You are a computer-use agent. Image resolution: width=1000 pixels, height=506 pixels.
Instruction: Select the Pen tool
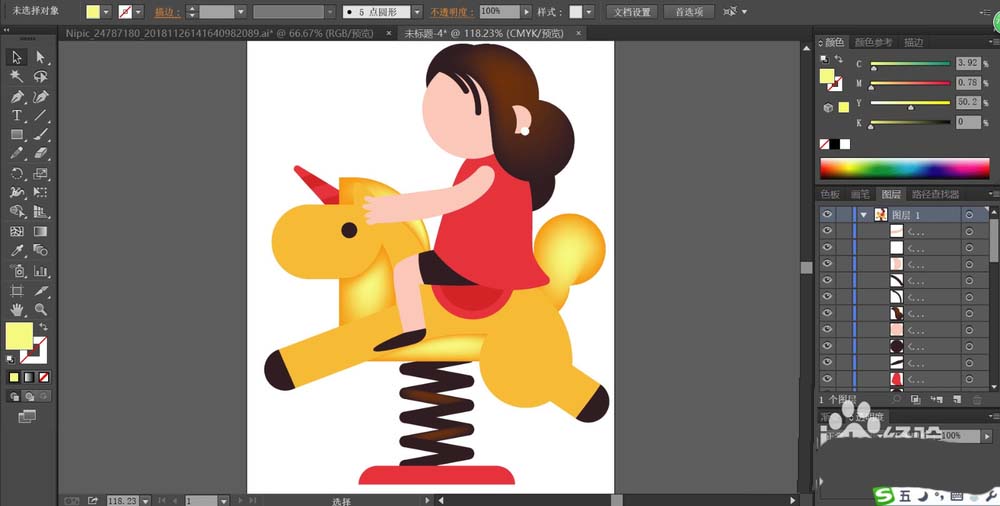coord(17,96)
